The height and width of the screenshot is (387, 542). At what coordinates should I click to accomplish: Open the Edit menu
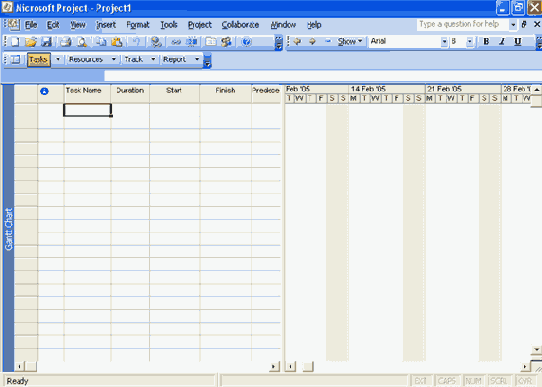(x=53, y=25)
